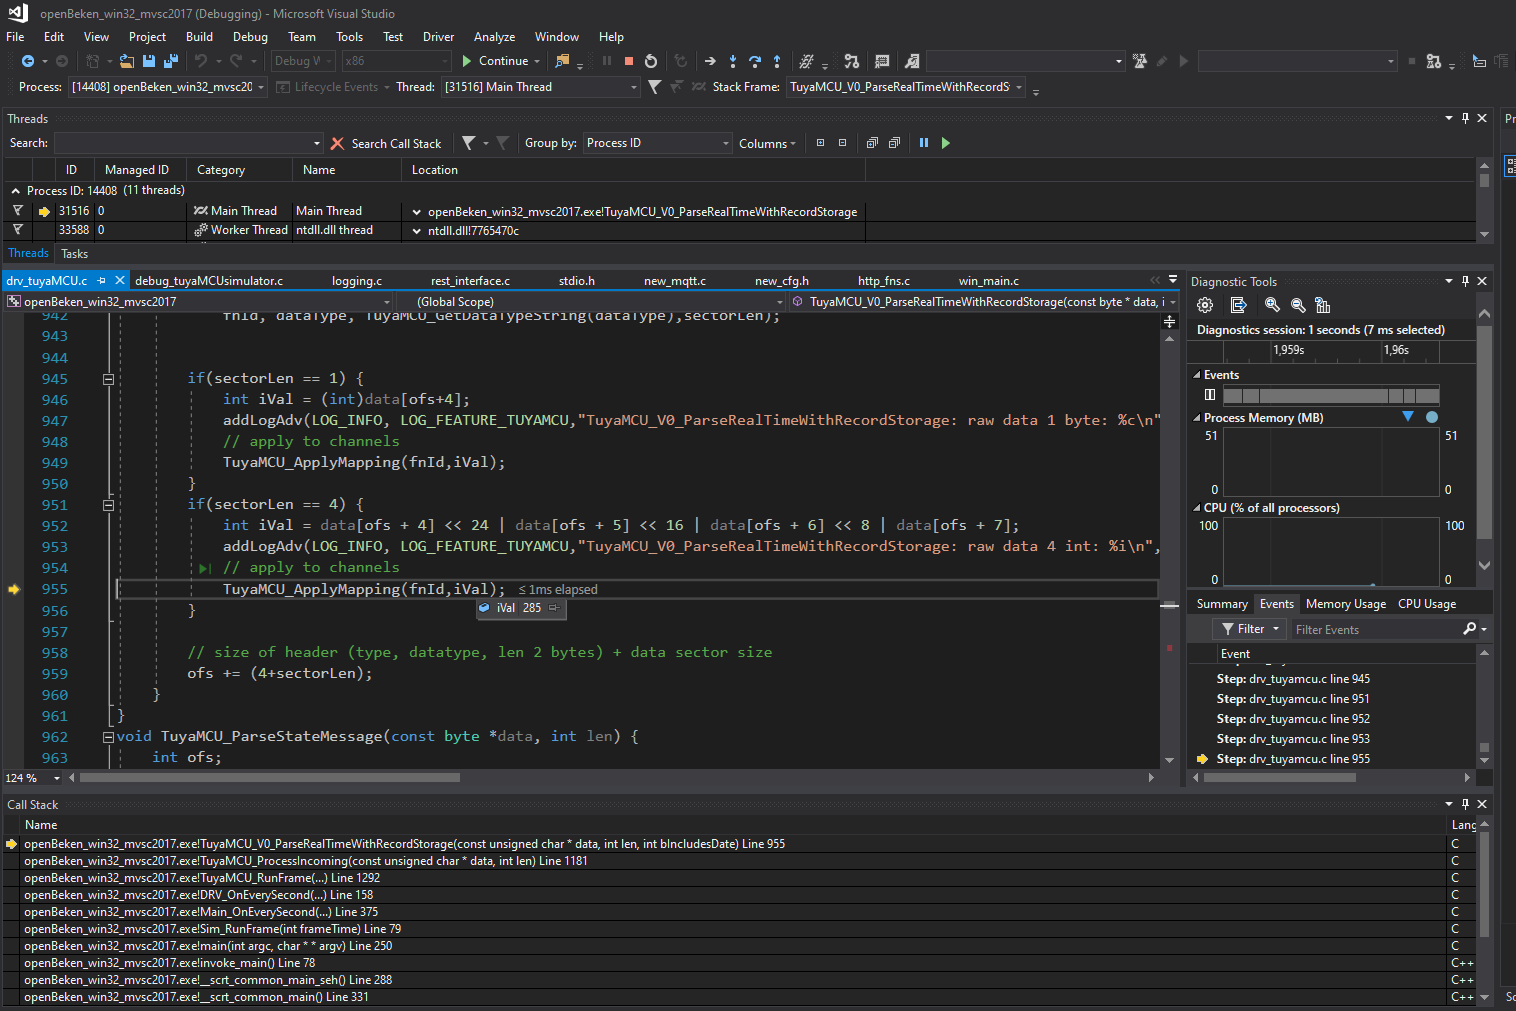The width and height of the screenshot is (1516, 1011).
Task: Zoom out the diagnostics timeline
Action: click(1298, 305)
